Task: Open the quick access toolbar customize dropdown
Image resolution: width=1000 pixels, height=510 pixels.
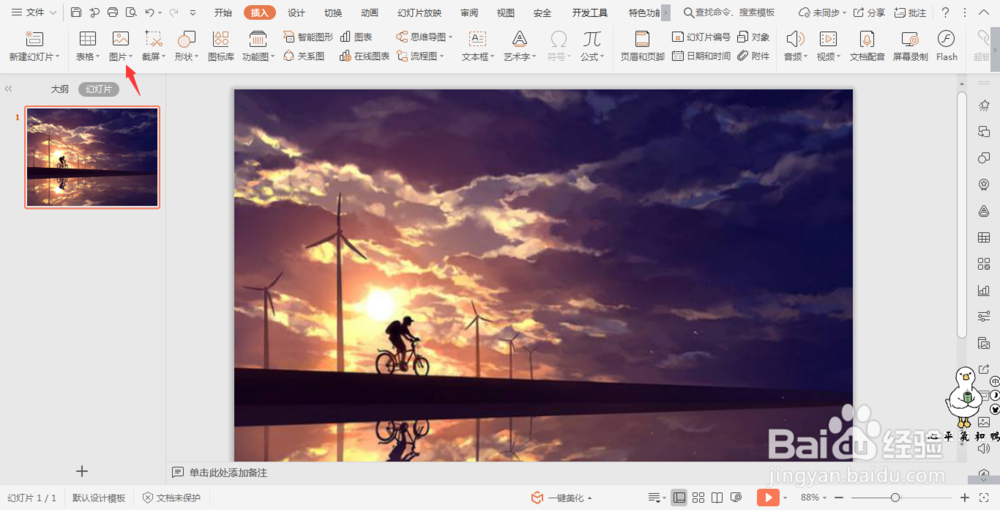Action: coord(193,12)
